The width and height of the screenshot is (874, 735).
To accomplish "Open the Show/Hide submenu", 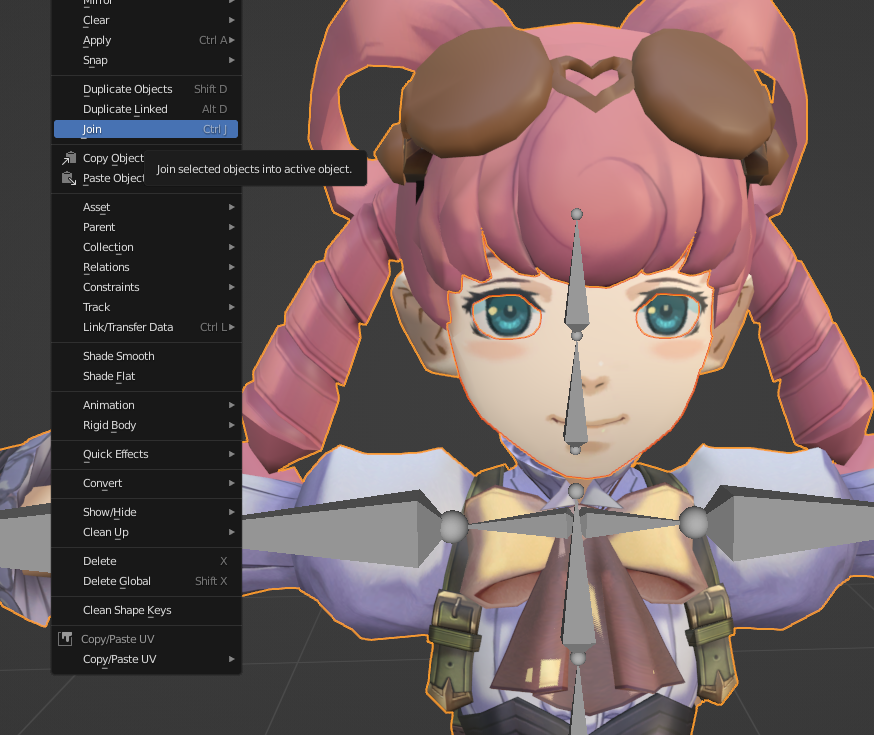I will pyautogui.click(x=146, y=513).
